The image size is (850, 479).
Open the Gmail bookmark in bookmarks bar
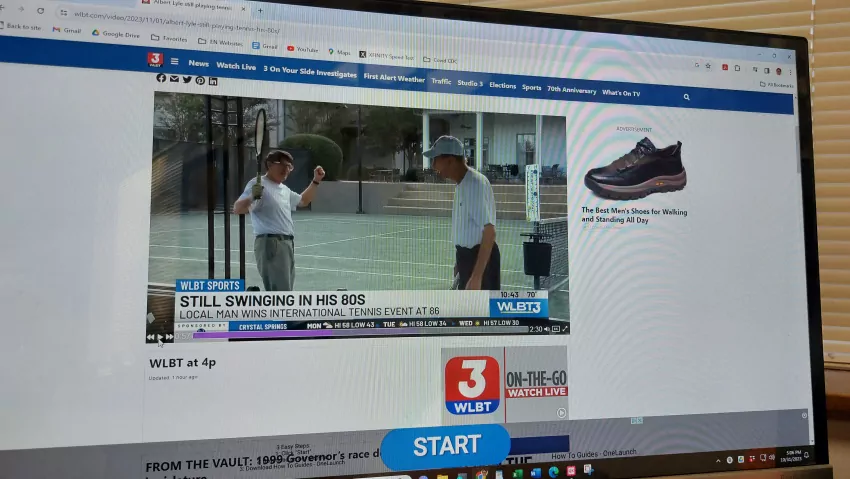pos(67,31)
